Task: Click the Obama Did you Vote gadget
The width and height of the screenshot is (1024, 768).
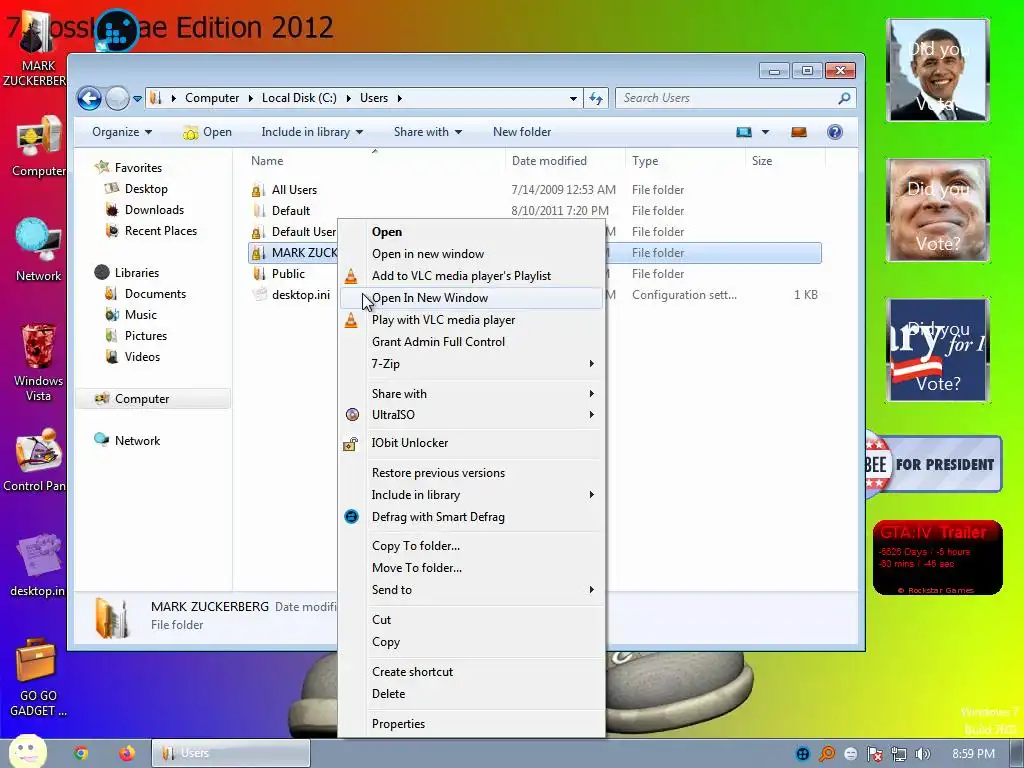Action: (x=938, y=70)
